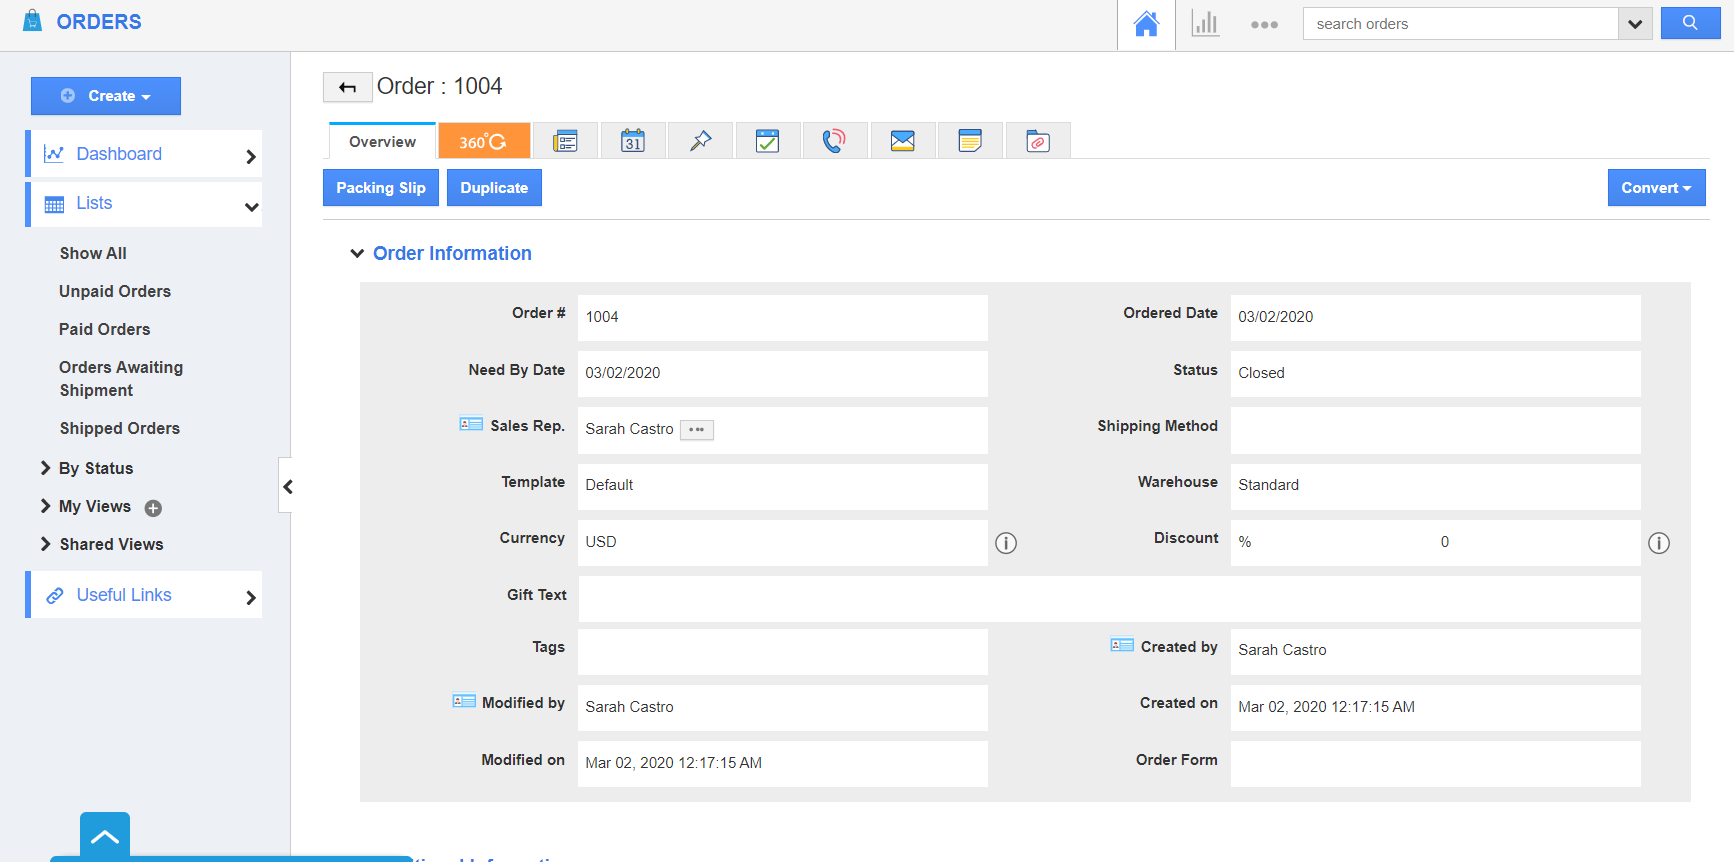This screenshot has width=1734, height=862.
Task: Open the notes tab icon
Action: (970, 141)
